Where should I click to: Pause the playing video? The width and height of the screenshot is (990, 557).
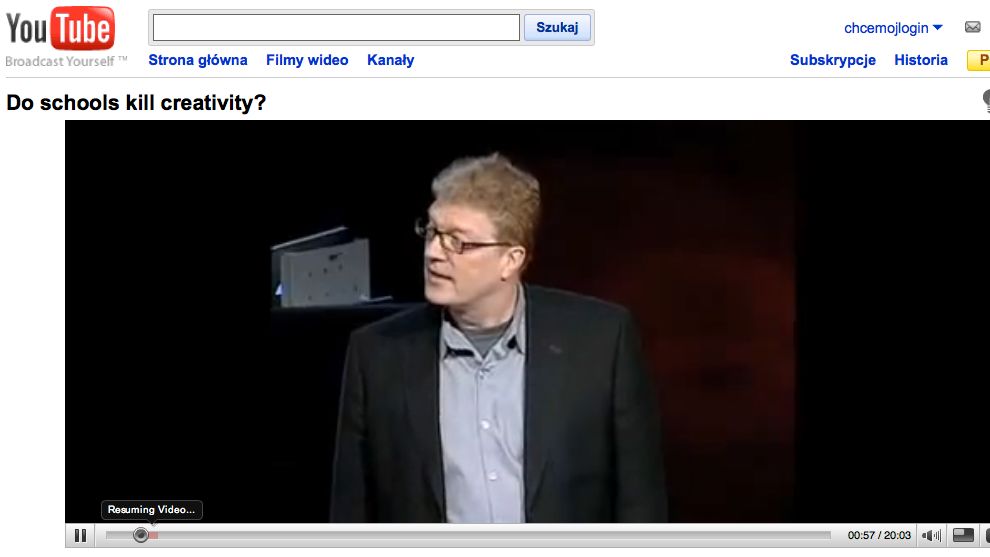[x=80, y=536]
